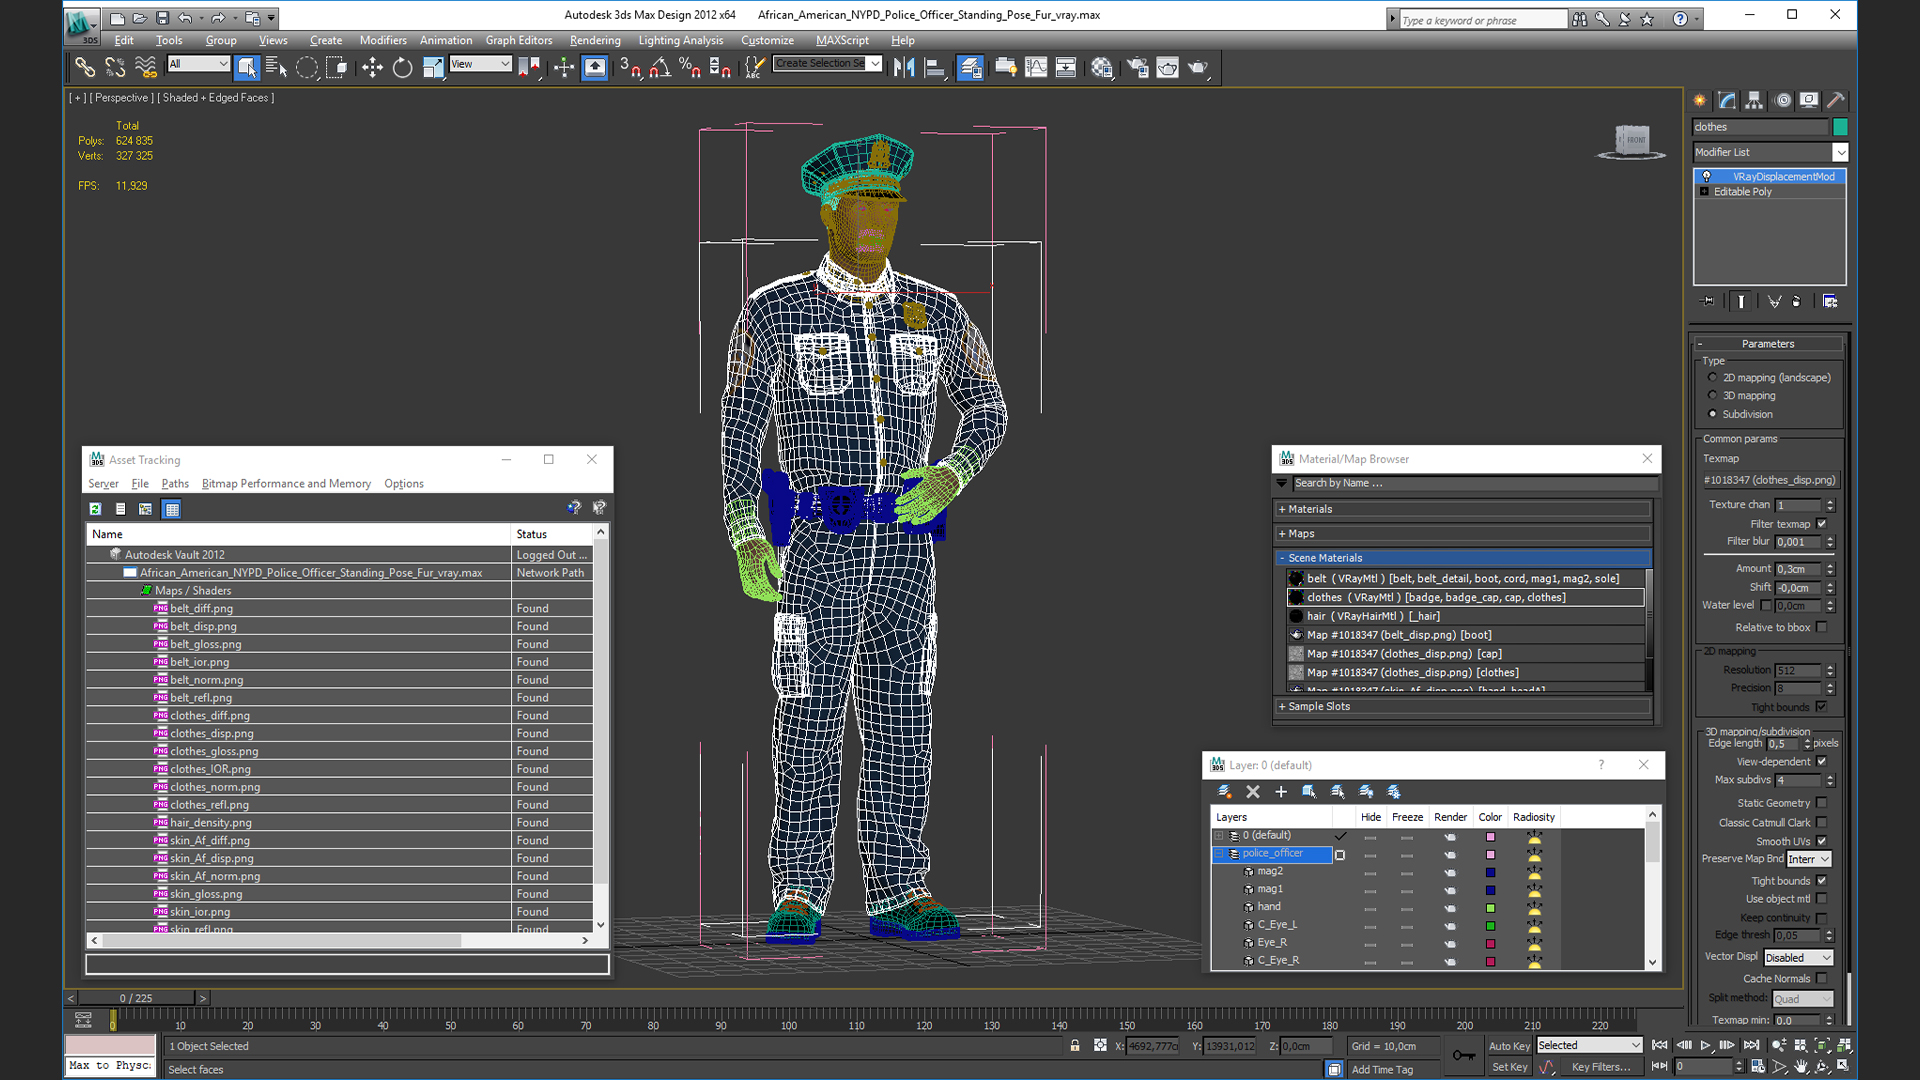1920x1080 pixels.
Task: Select the Select and Link tool
Action: coord(85,67)
